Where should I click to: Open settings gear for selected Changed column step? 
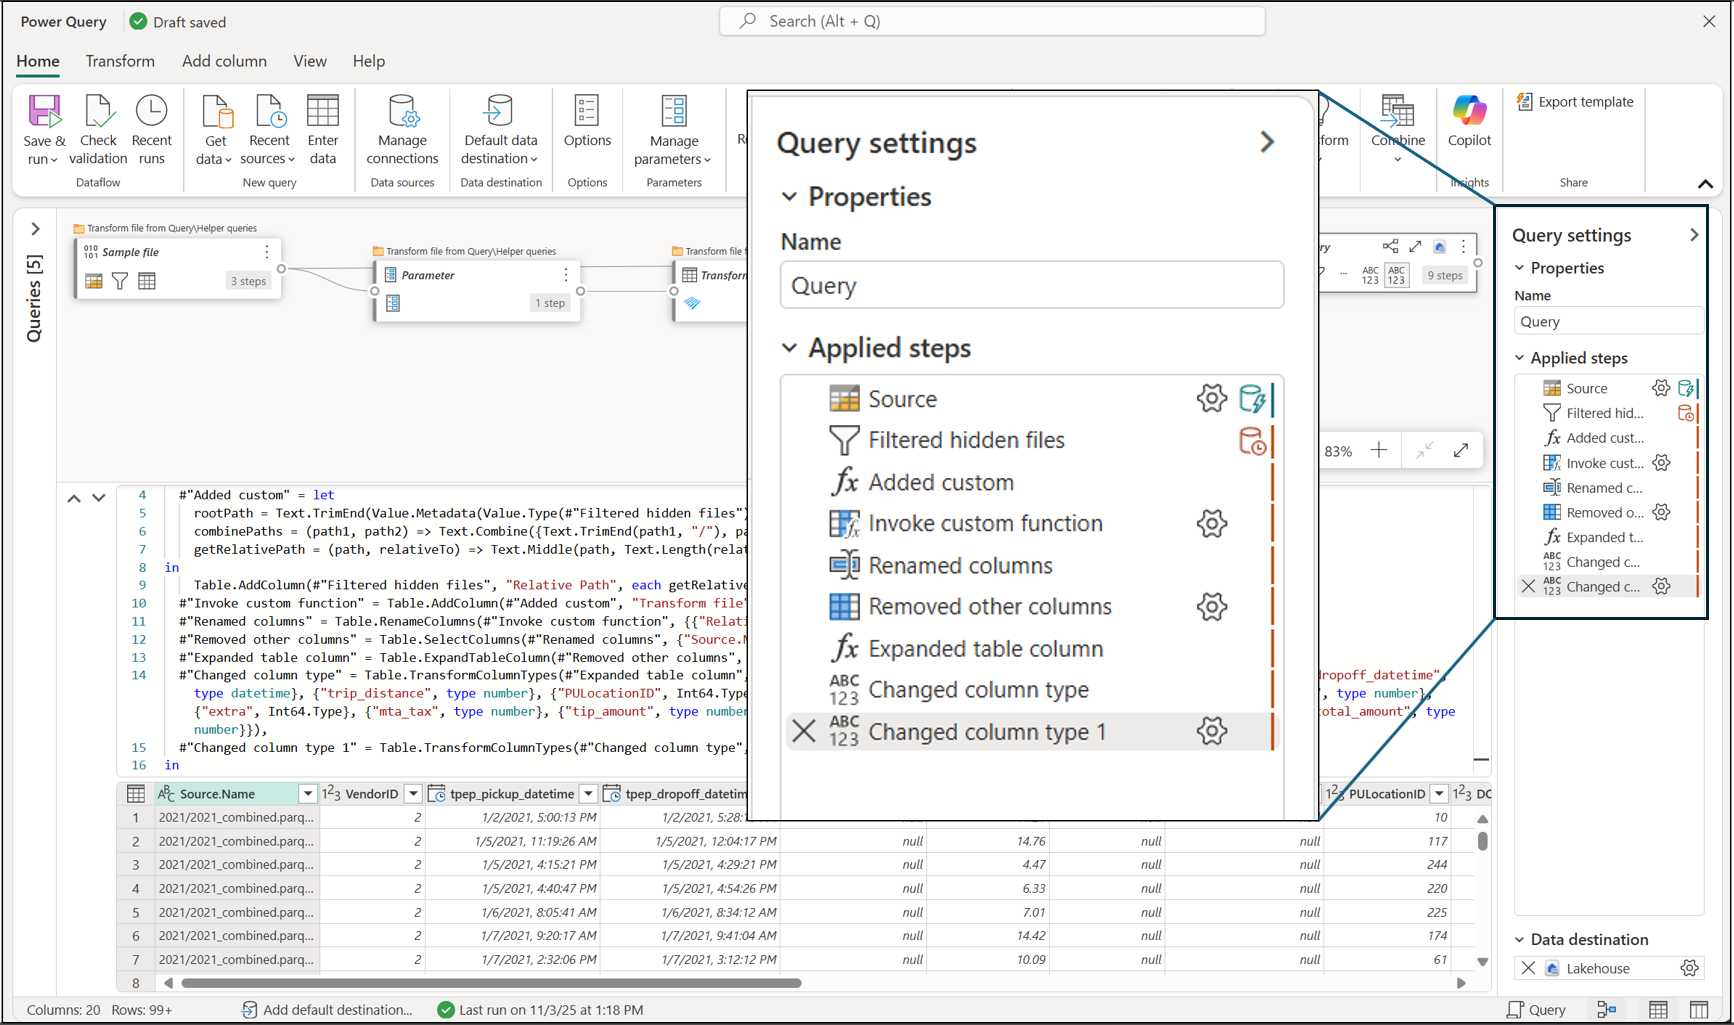pos(1661,587)
